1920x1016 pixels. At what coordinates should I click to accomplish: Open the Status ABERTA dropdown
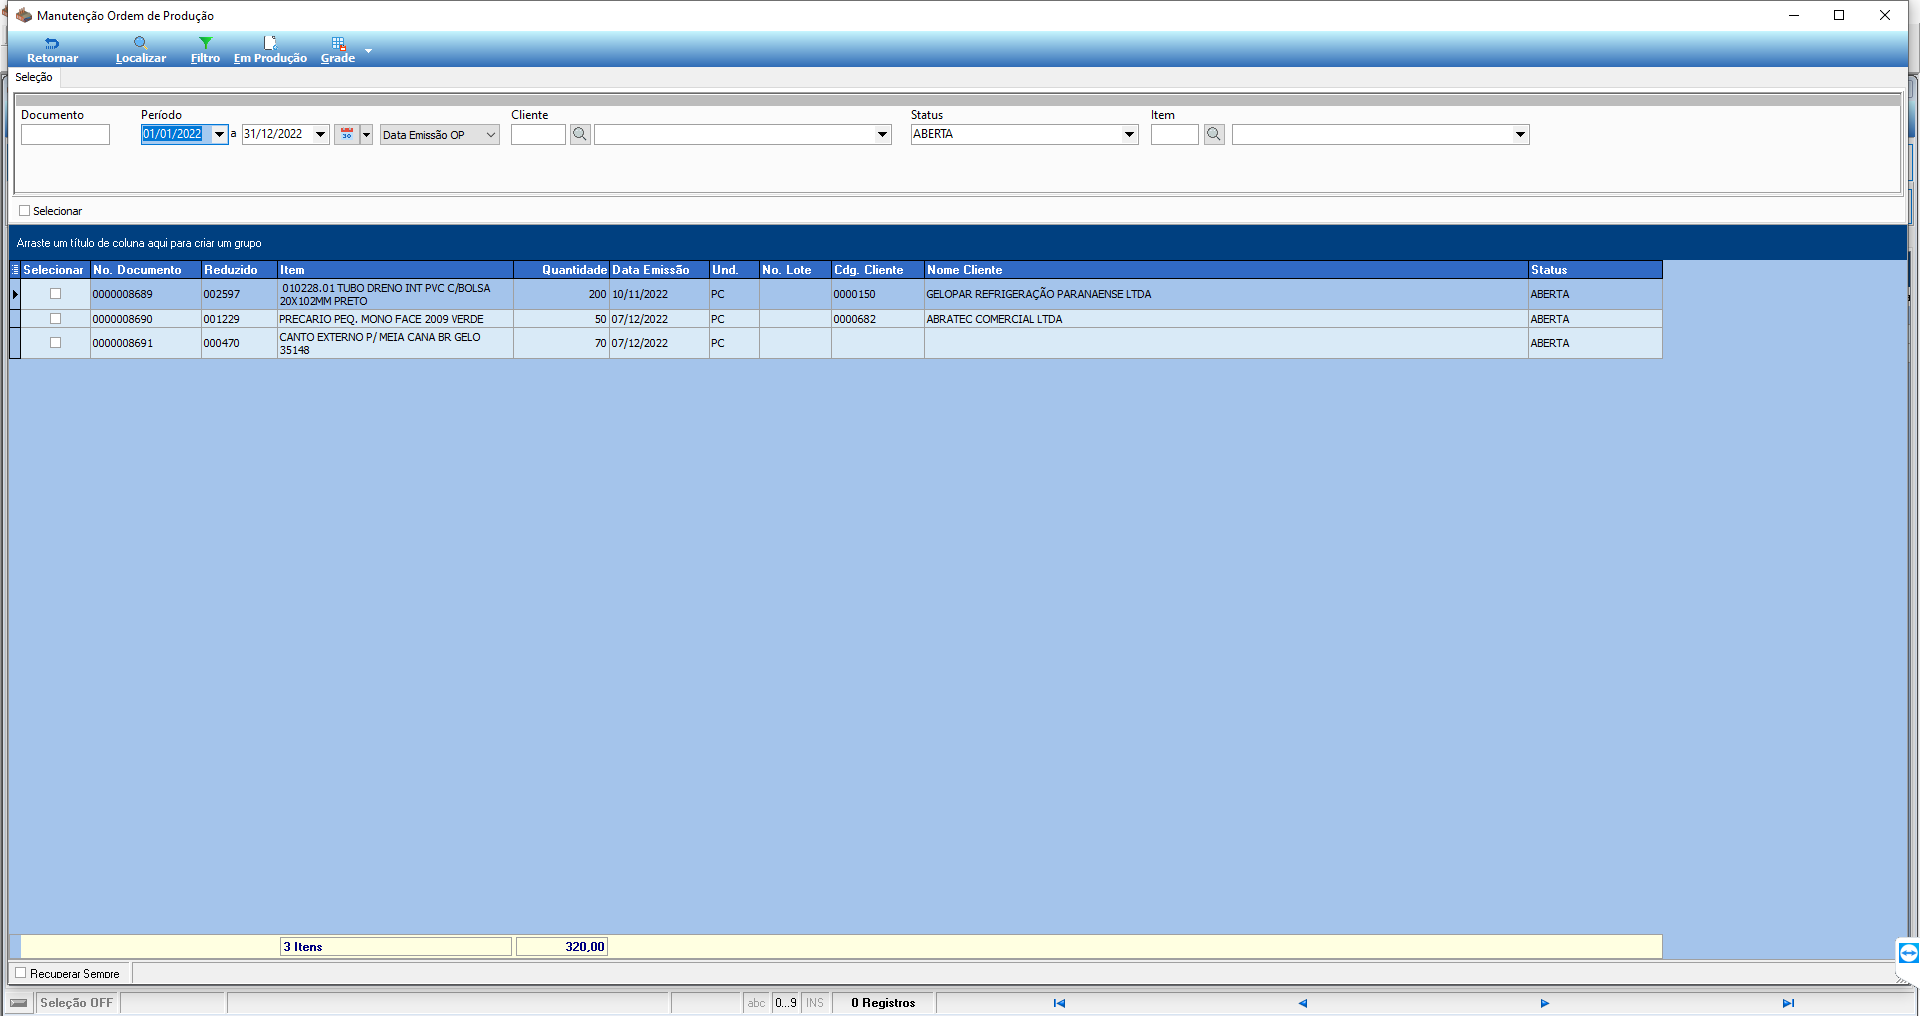(x=1129, y=134)
